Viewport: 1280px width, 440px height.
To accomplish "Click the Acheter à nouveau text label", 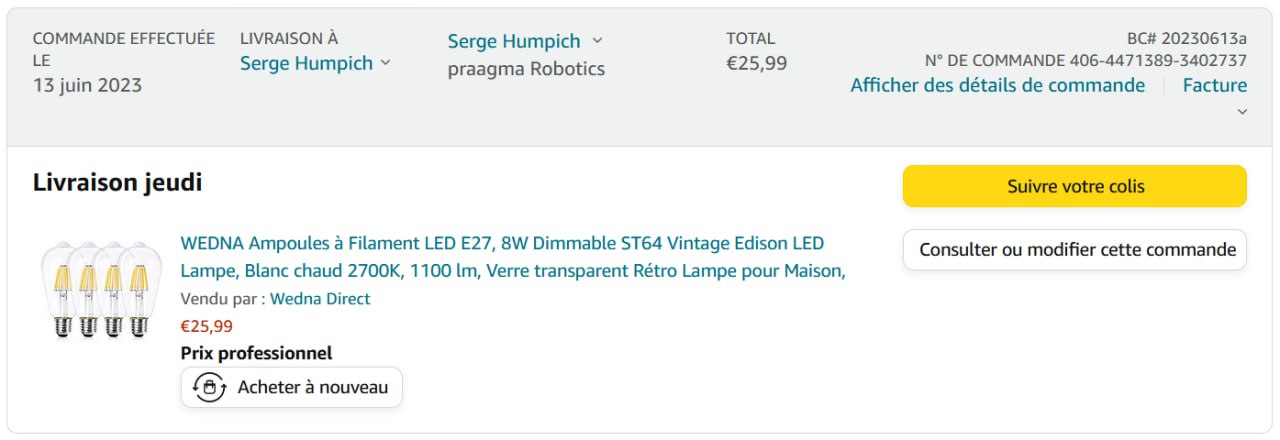I will pos(312,387).
